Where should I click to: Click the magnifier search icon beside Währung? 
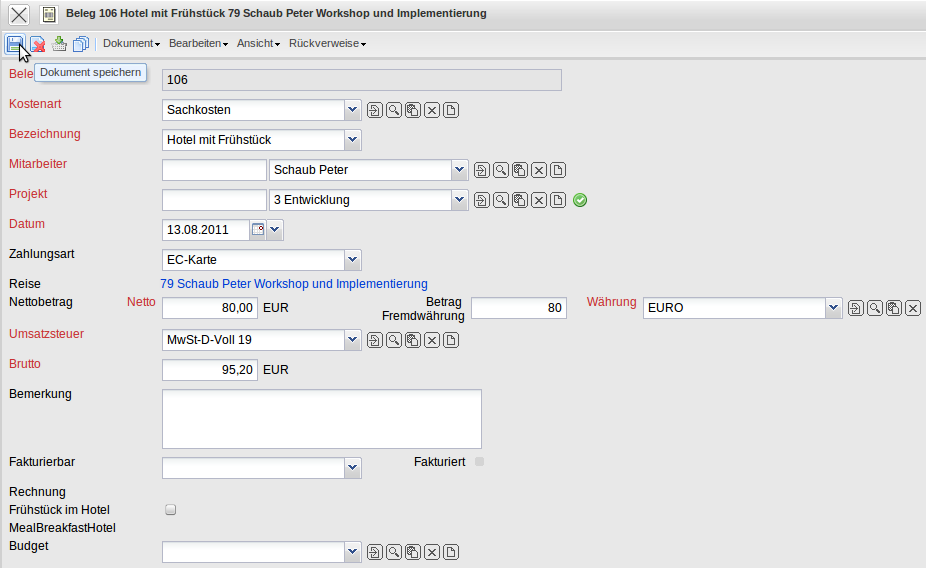click(874, 308)
